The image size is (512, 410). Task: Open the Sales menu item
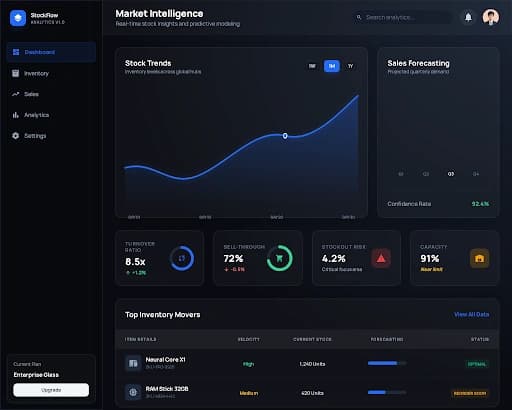tap(51, 94)
